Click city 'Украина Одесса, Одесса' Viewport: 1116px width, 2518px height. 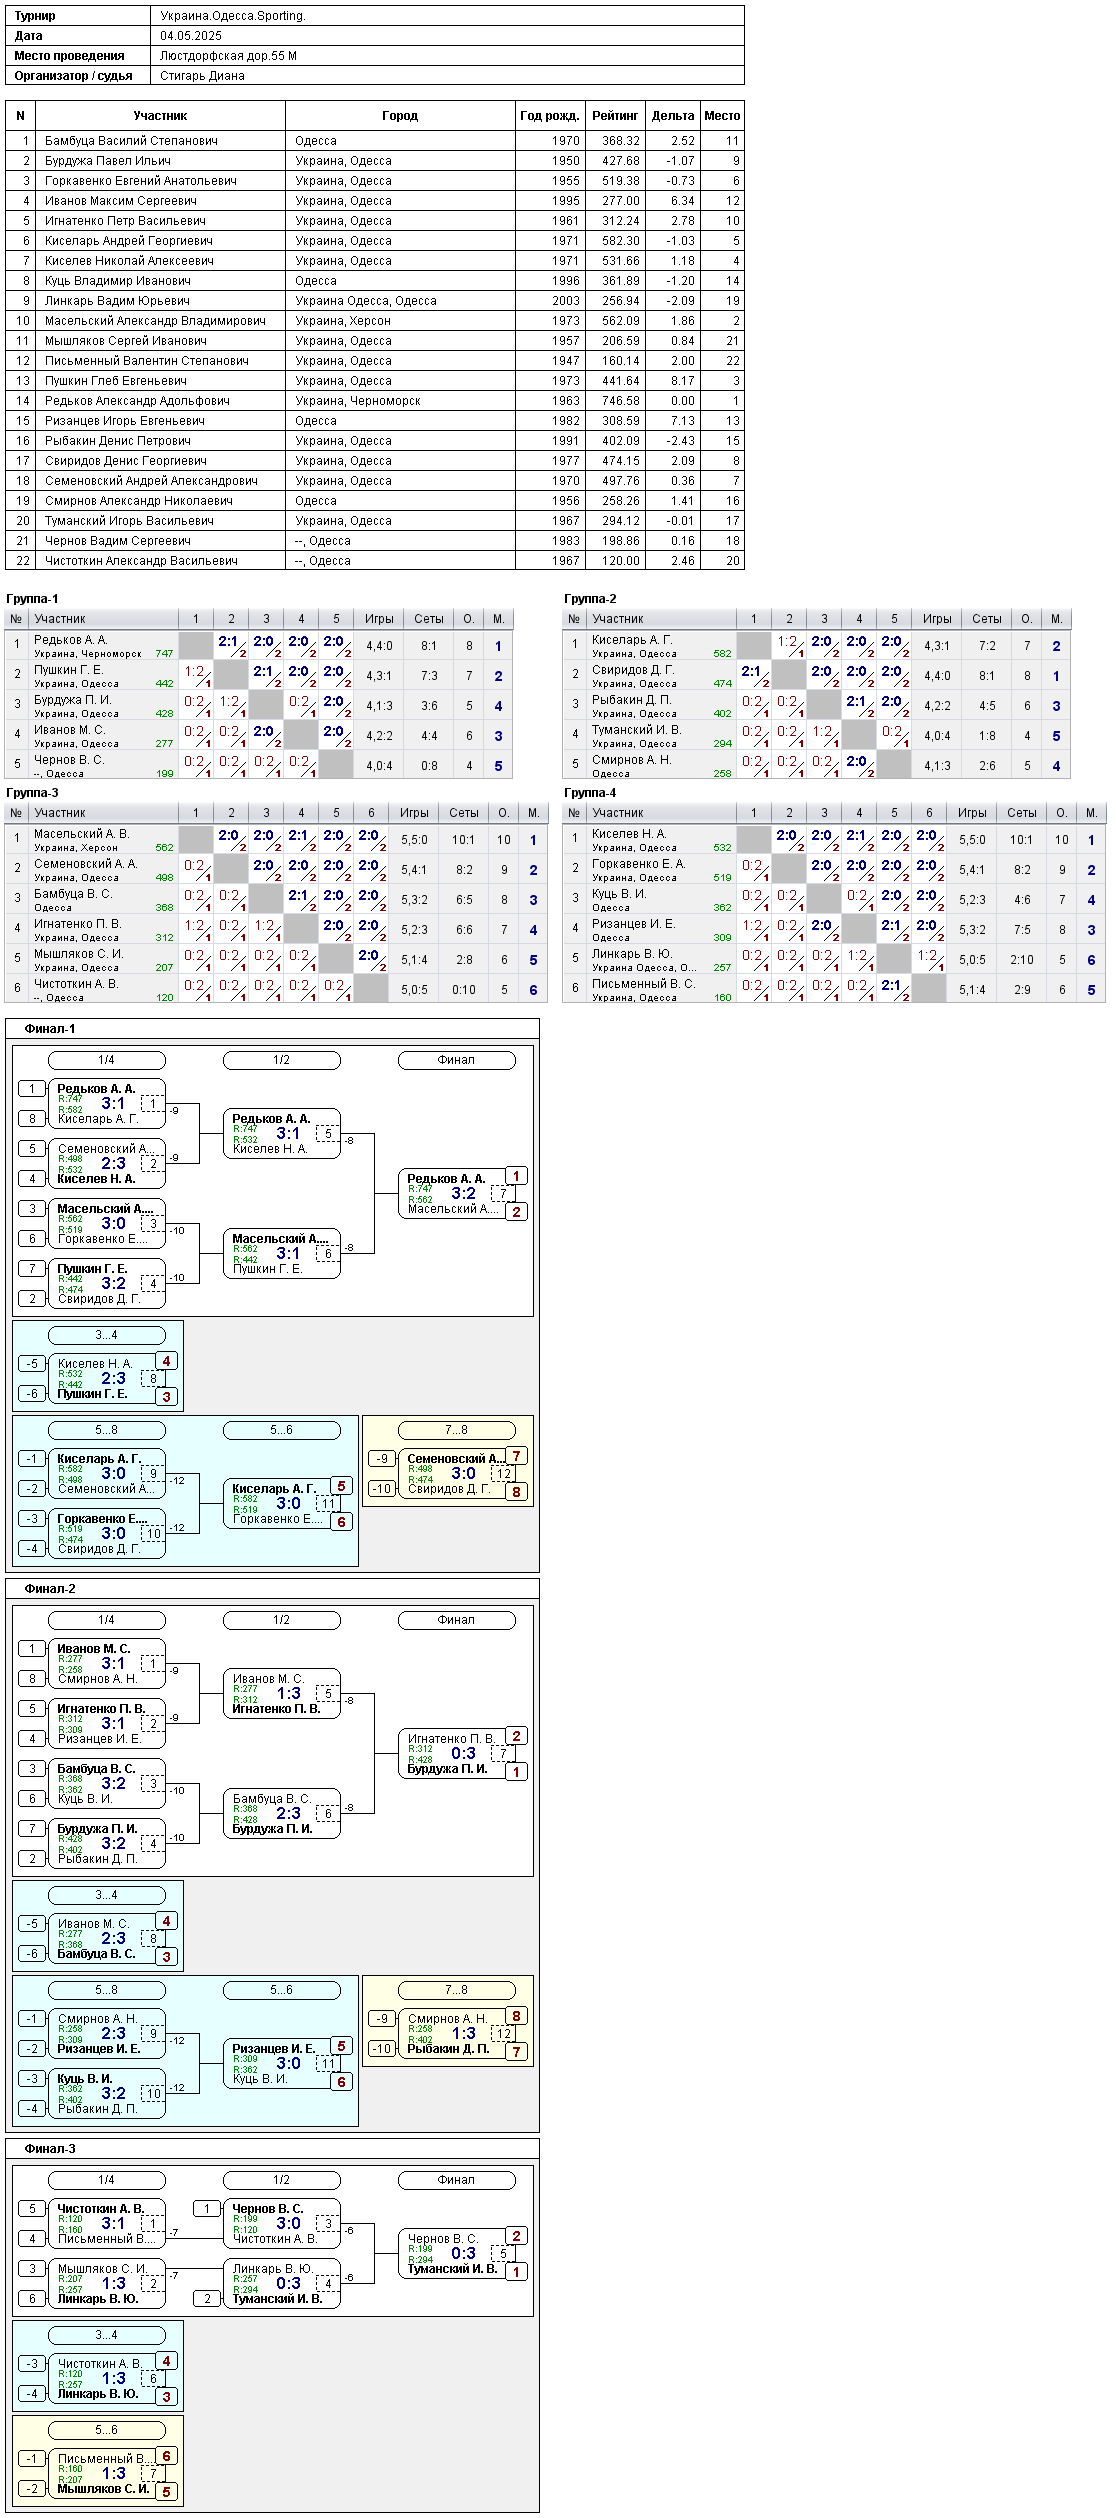[366, 301]
